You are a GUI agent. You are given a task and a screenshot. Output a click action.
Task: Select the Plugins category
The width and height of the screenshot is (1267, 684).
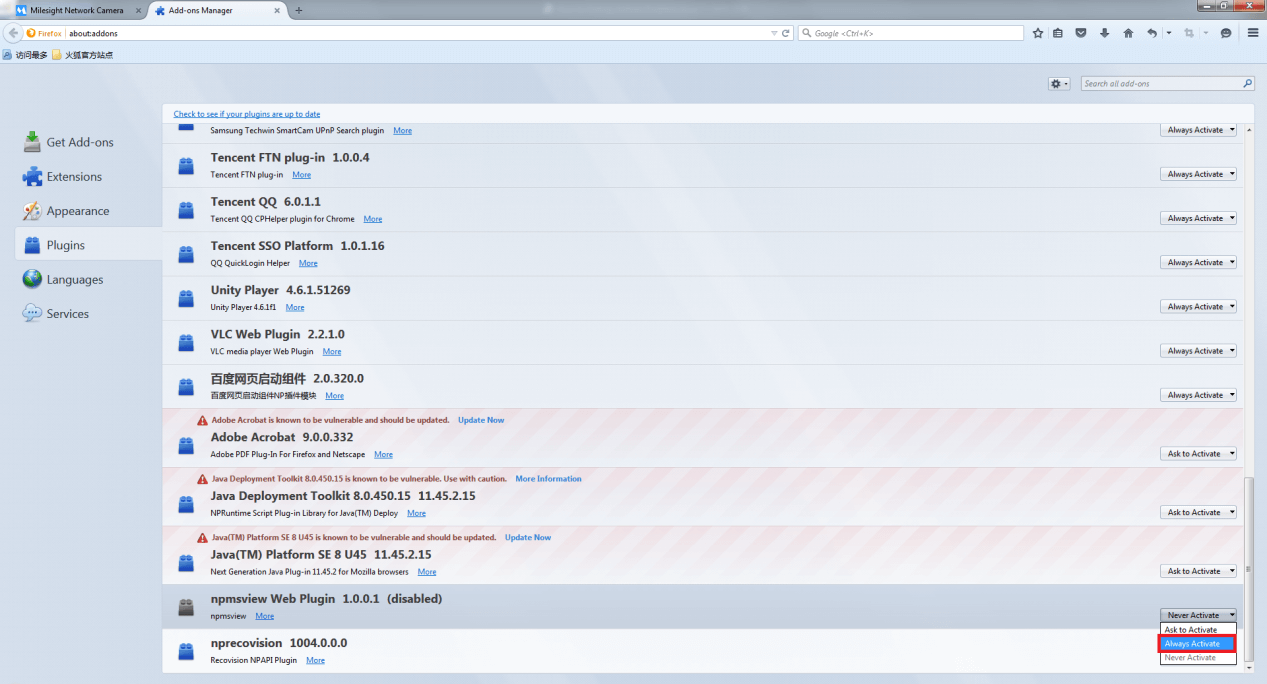click(x=89, y=245)
